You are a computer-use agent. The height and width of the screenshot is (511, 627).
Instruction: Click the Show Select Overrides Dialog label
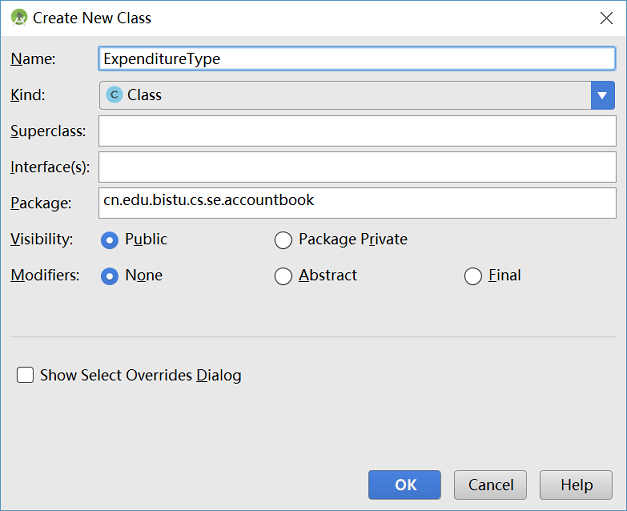pyautogui.click(x=141, y=375)
